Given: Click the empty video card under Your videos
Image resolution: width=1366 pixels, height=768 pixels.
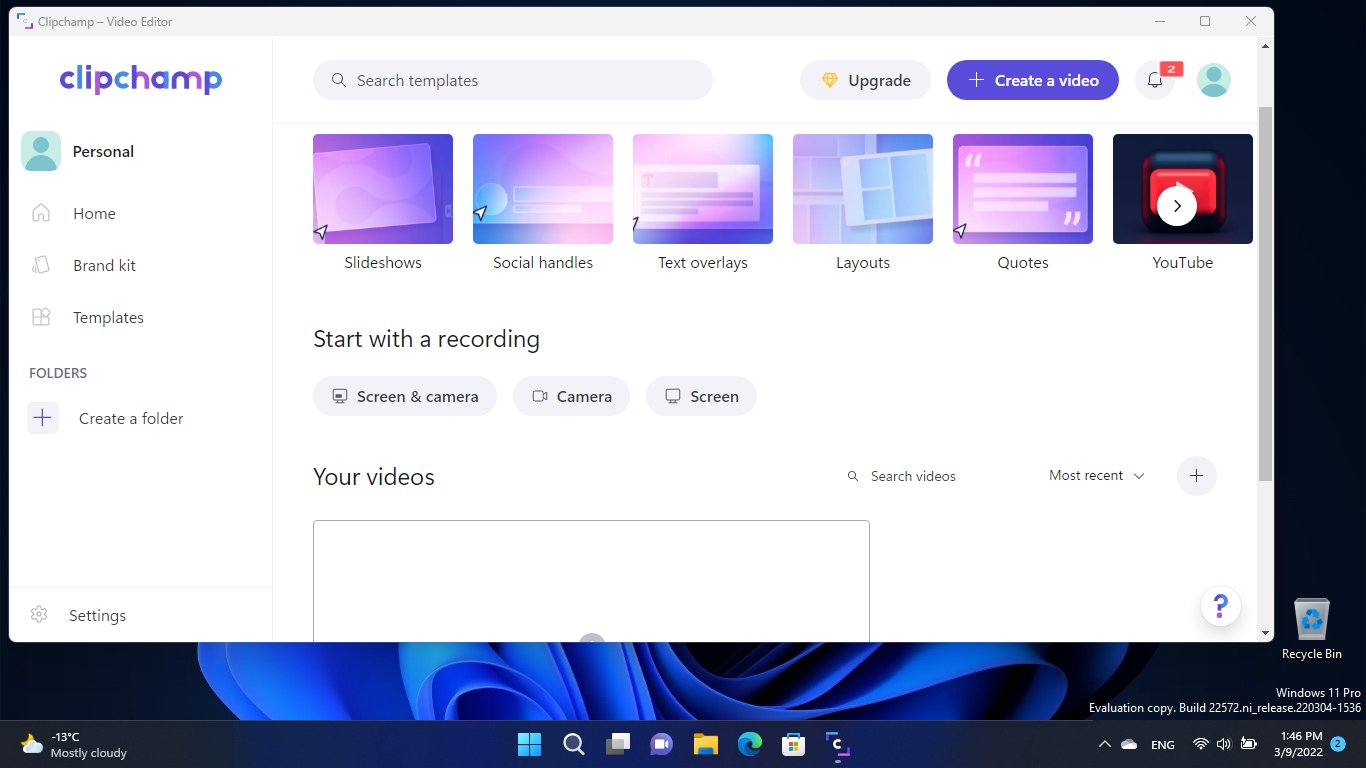Looking at the screenshot, I should click(x=591, y=581).
